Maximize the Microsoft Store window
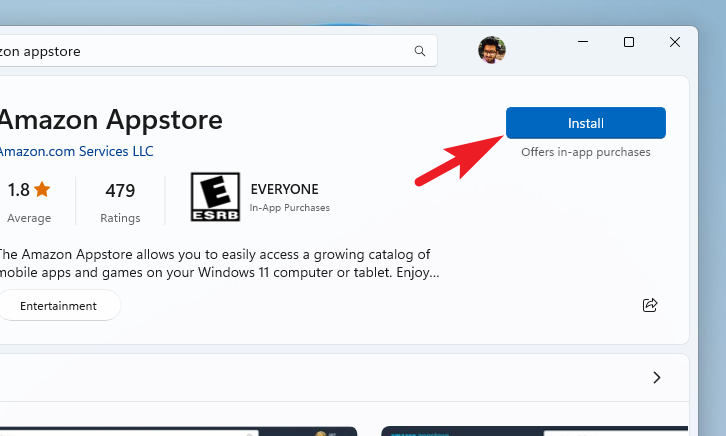The width and height of the screenshot is (726, 436). pyautogui.click(x=629, y=42)
